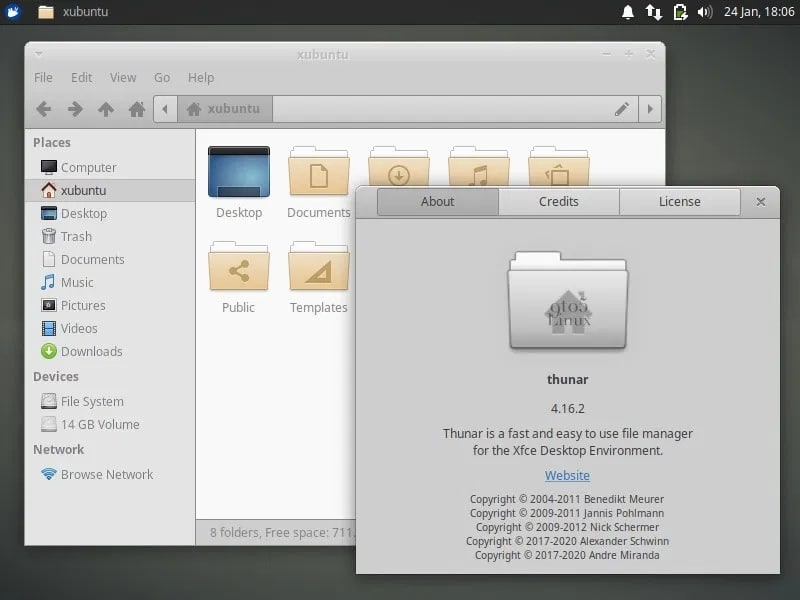Open Whisker menu in top panel

tap(13, 11)
